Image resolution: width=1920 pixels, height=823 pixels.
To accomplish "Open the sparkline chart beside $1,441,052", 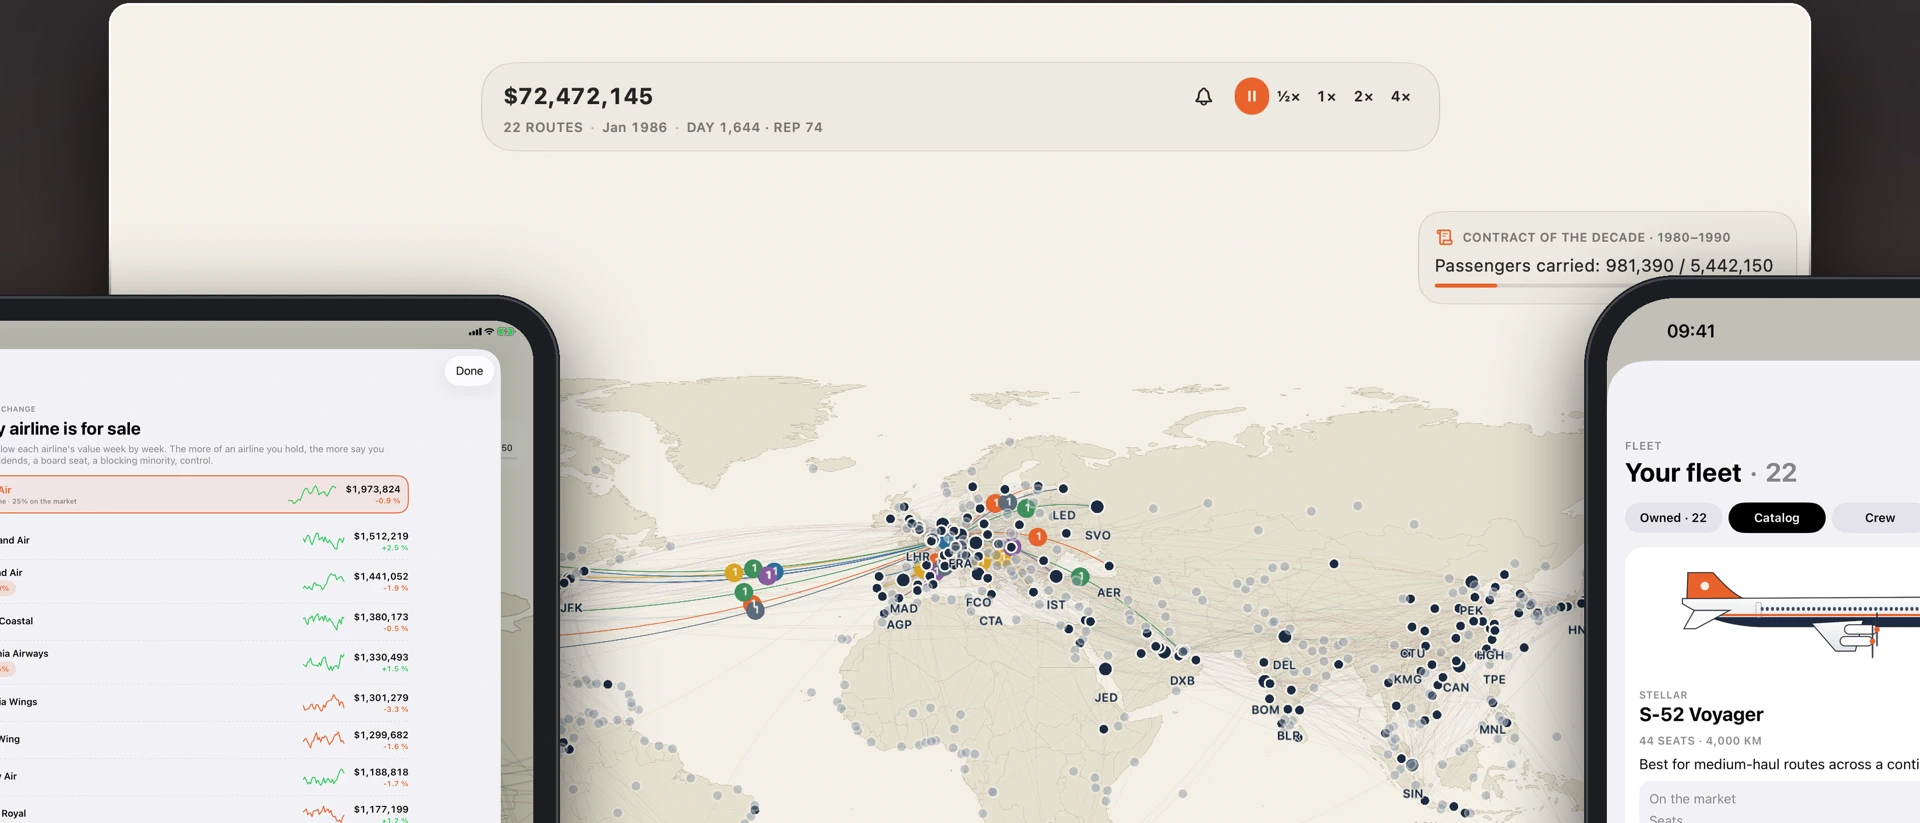I will click(x=324, y=581).
